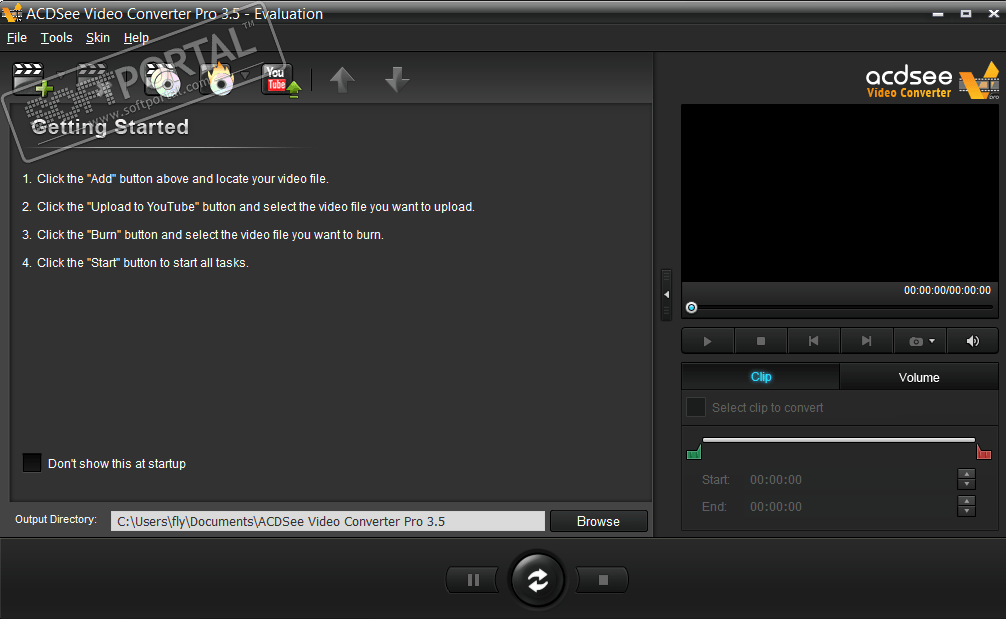This screenshot has width=1006, height=619.
Task: Click the 00:00:00/00:00:00 time readout
Action: (x=947, y=291)
